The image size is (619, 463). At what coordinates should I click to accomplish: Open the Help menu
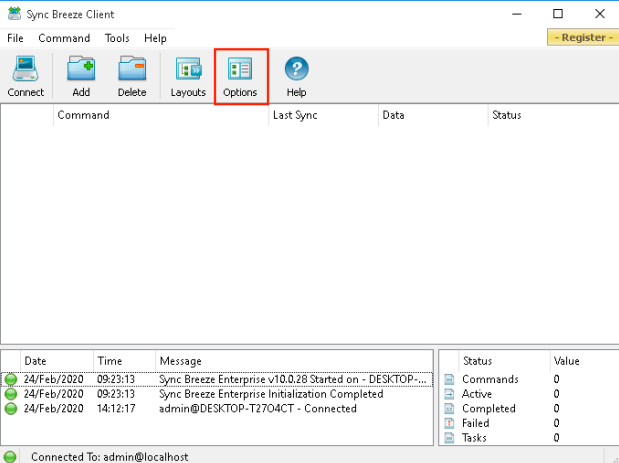pyautogui.click(x=155, y=38)
